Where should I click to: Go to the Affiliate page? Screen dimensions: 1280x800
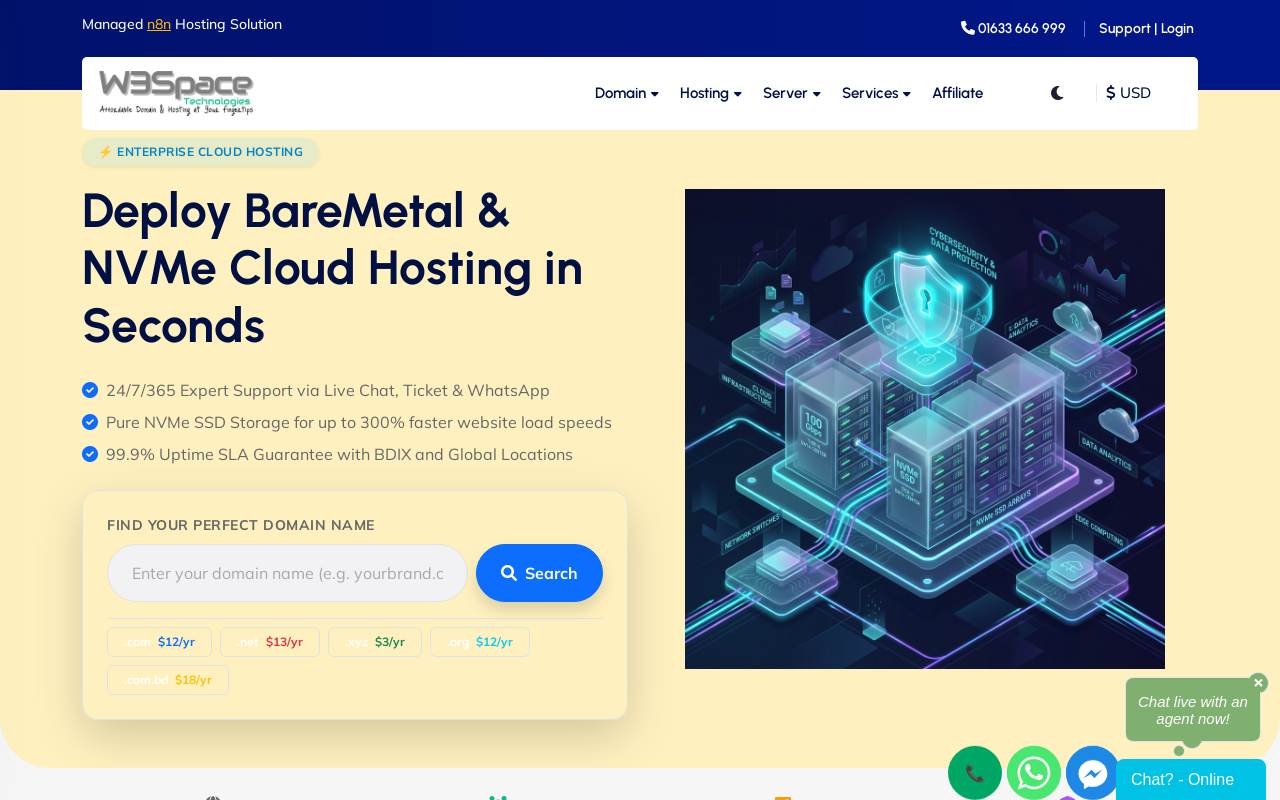pos(958,93)
